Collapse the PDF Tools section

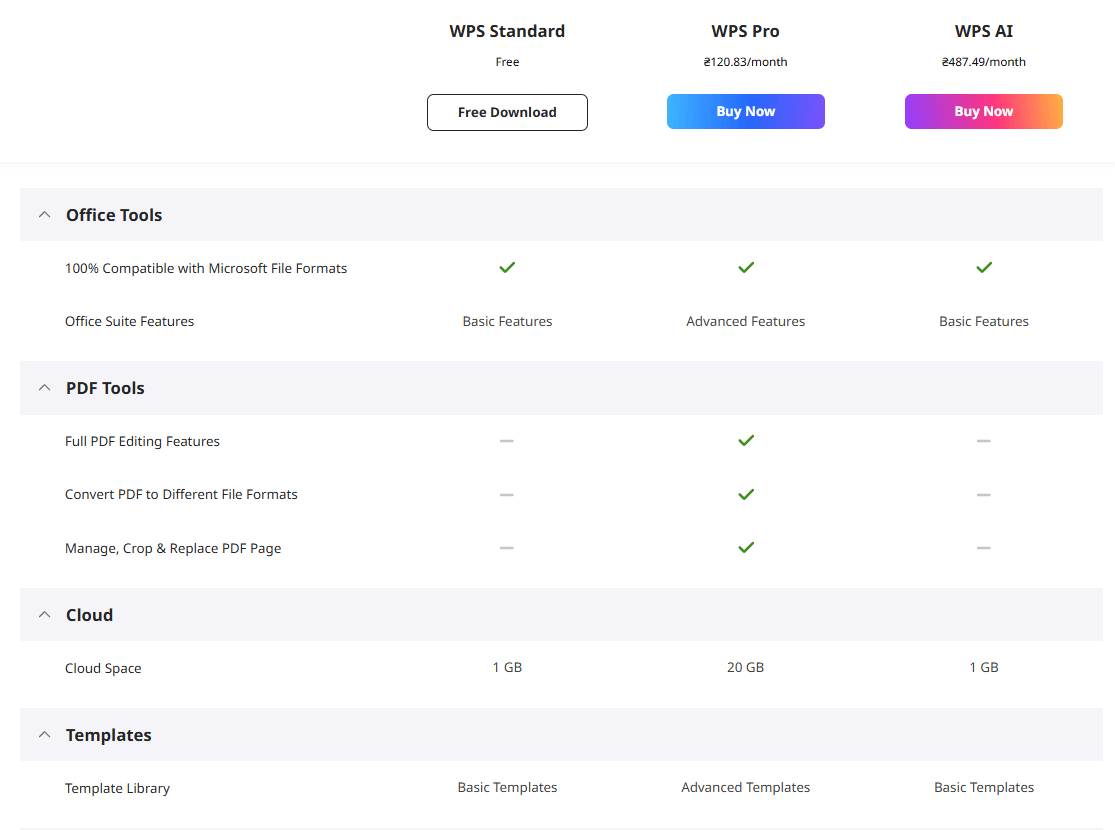point(44,387)
